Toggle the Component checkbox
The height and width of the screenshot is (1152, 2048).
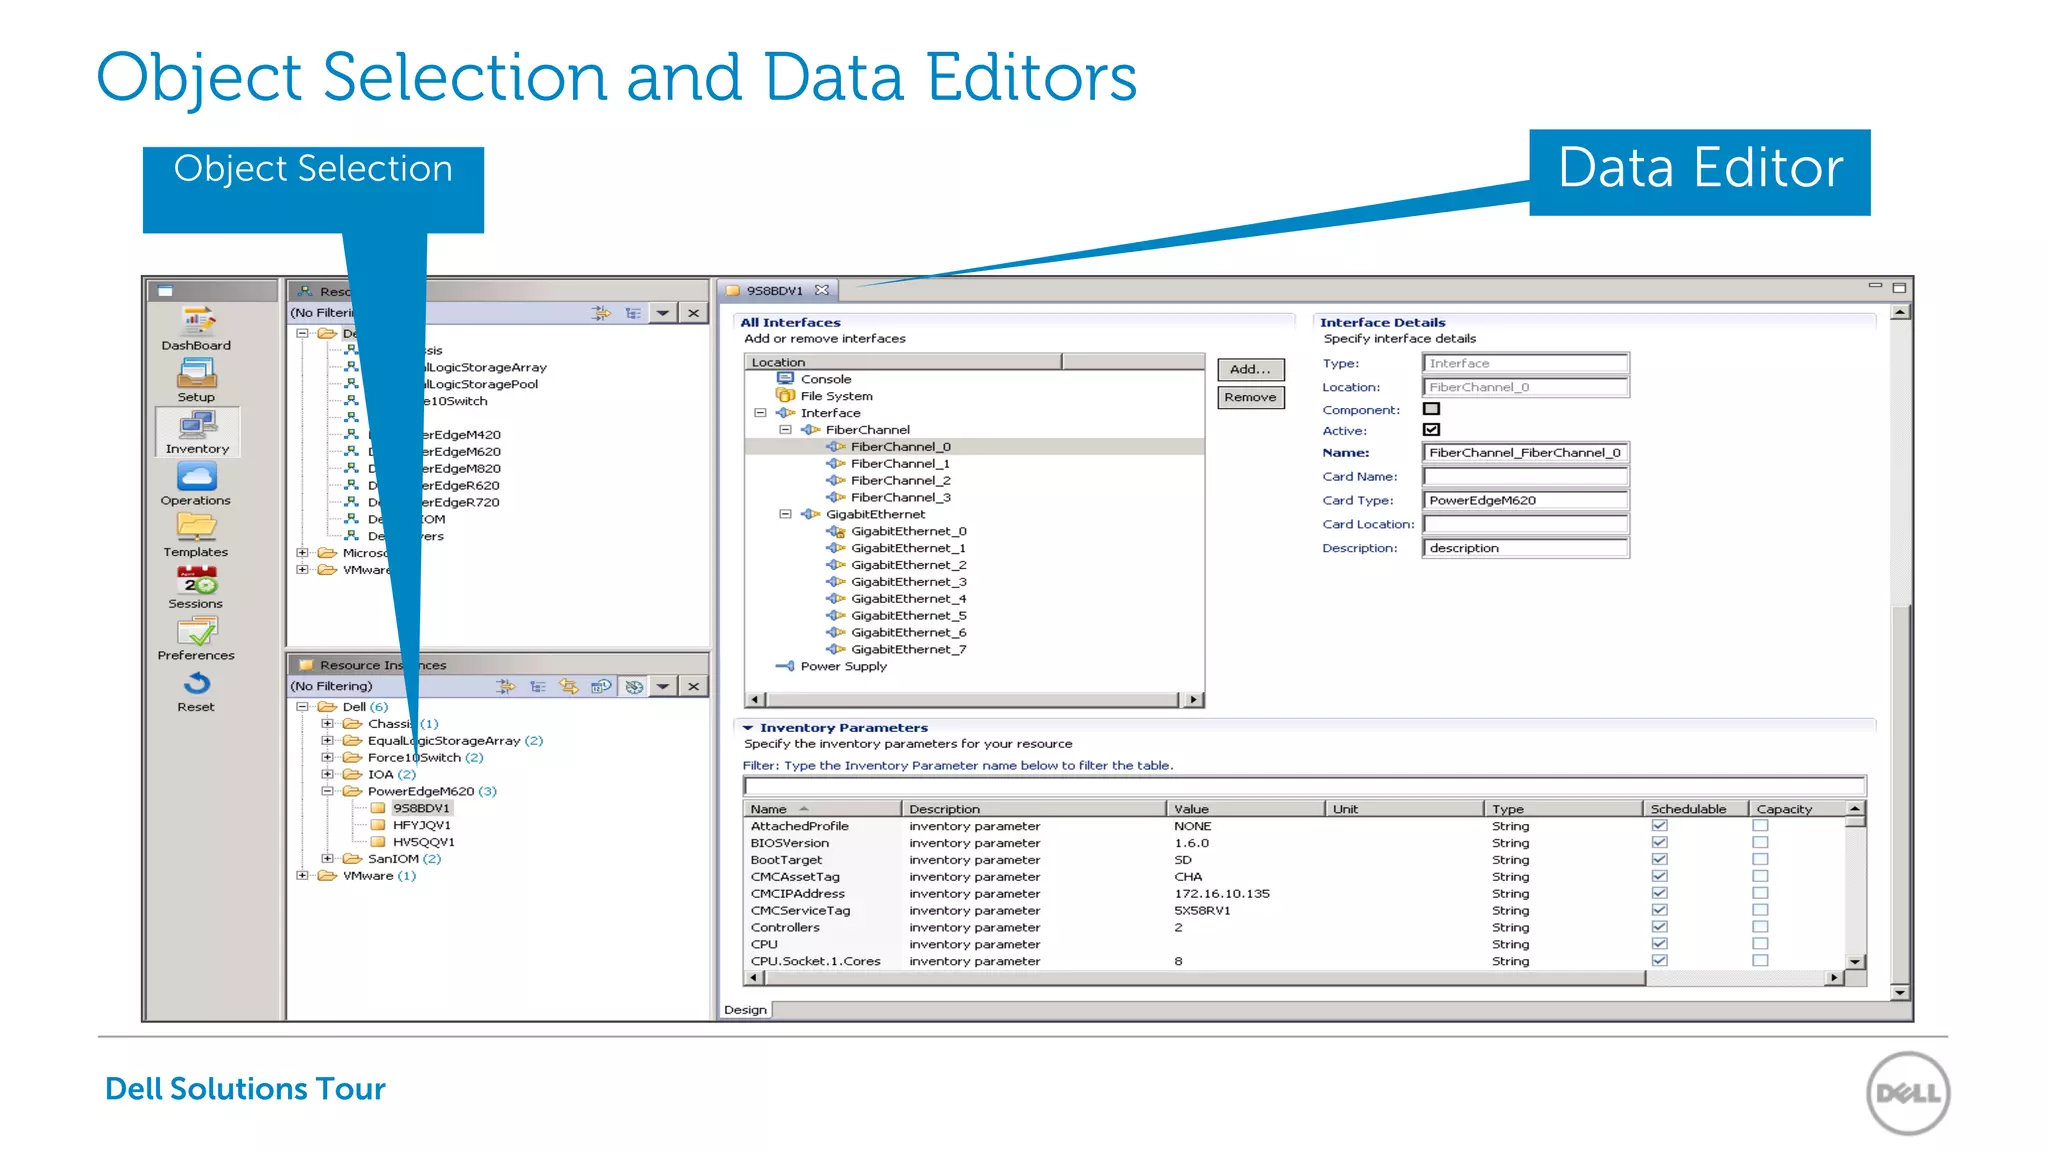pos(1432,409)
